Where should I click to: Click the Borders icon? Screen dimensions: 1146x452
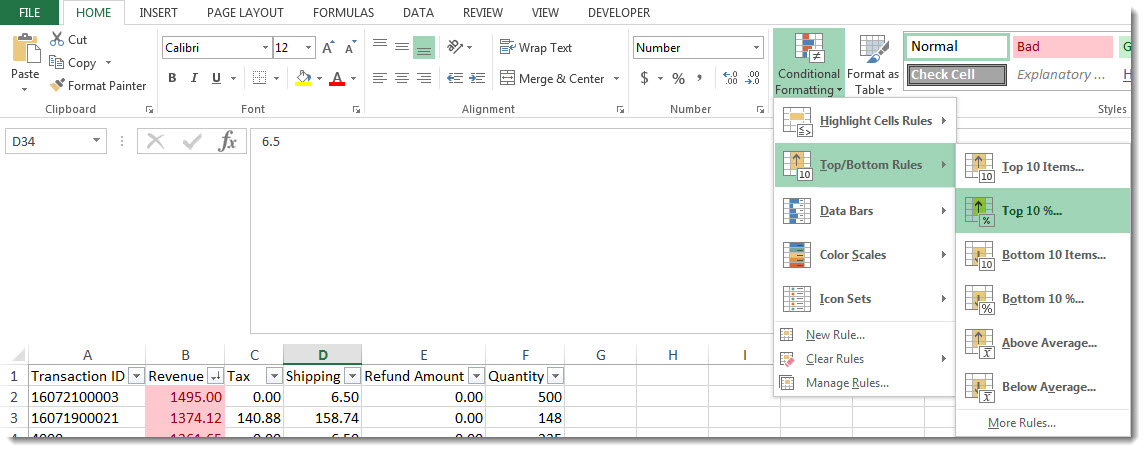point(259,78)
